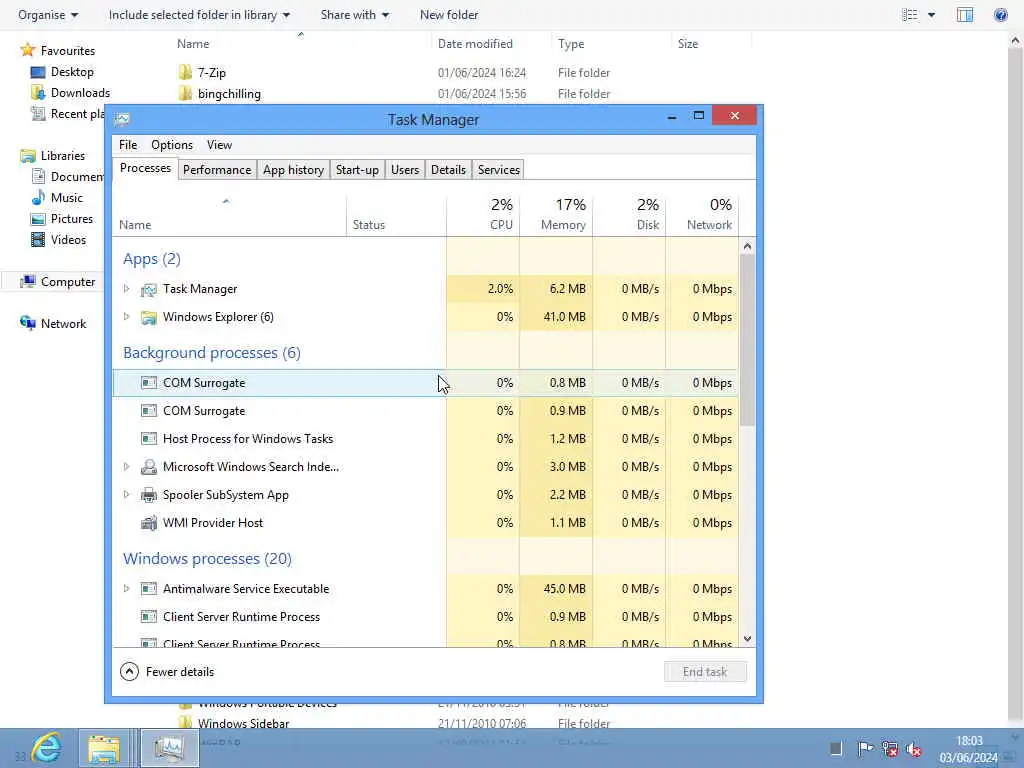The image size is (1024, 768).
Task: Click the Microsoft Windows Search Indexer icon
Action: pos(149,467)
